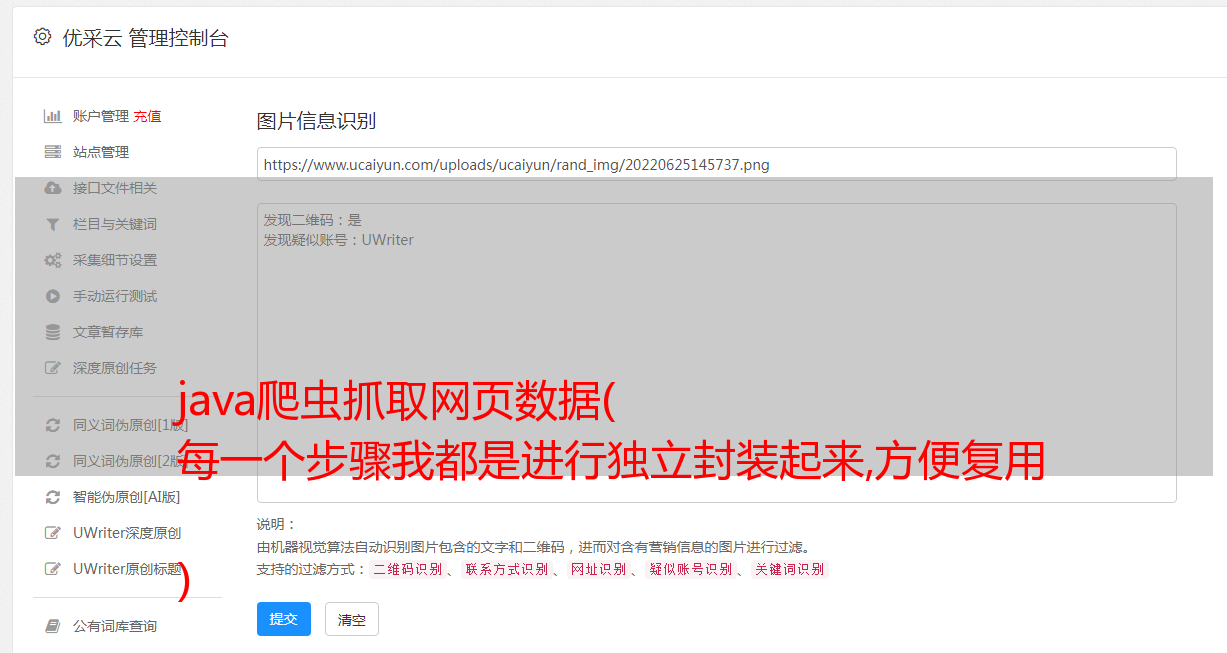Click the cloud upload icon for 接口文件相关
1227x653 pixels.
coord(53,188)
